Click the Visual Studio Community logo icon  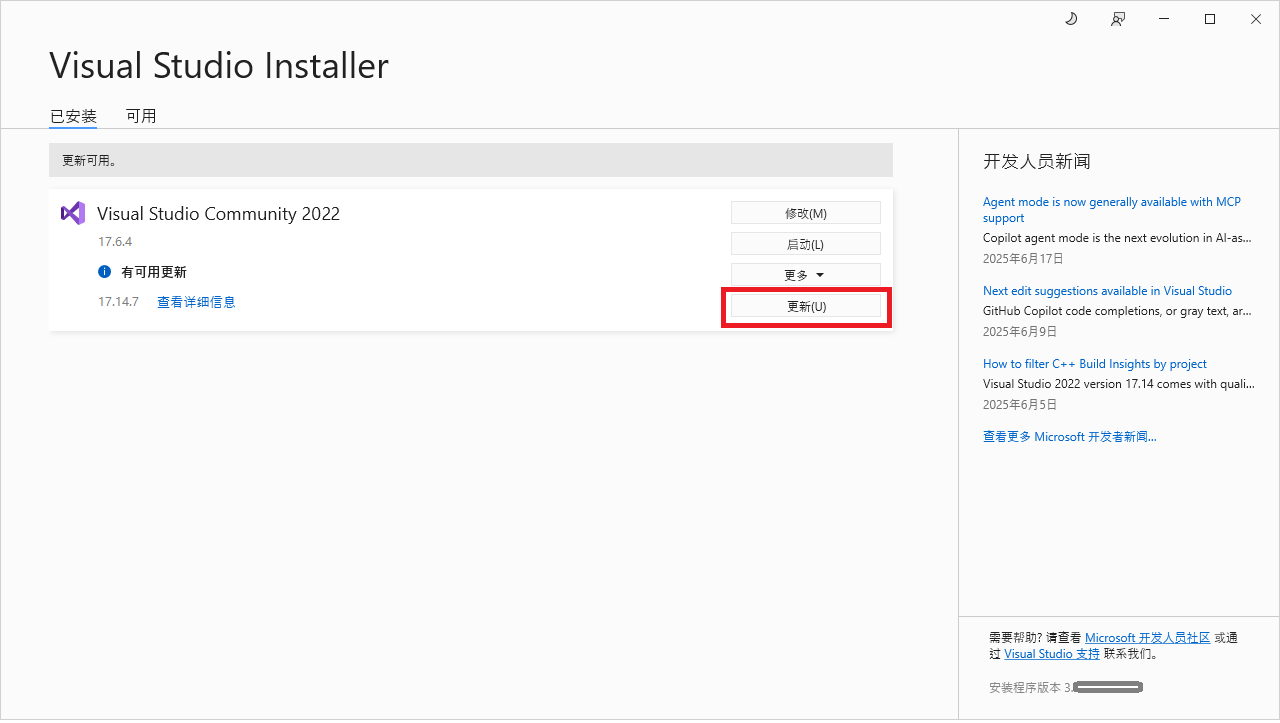tap(73, 213)
